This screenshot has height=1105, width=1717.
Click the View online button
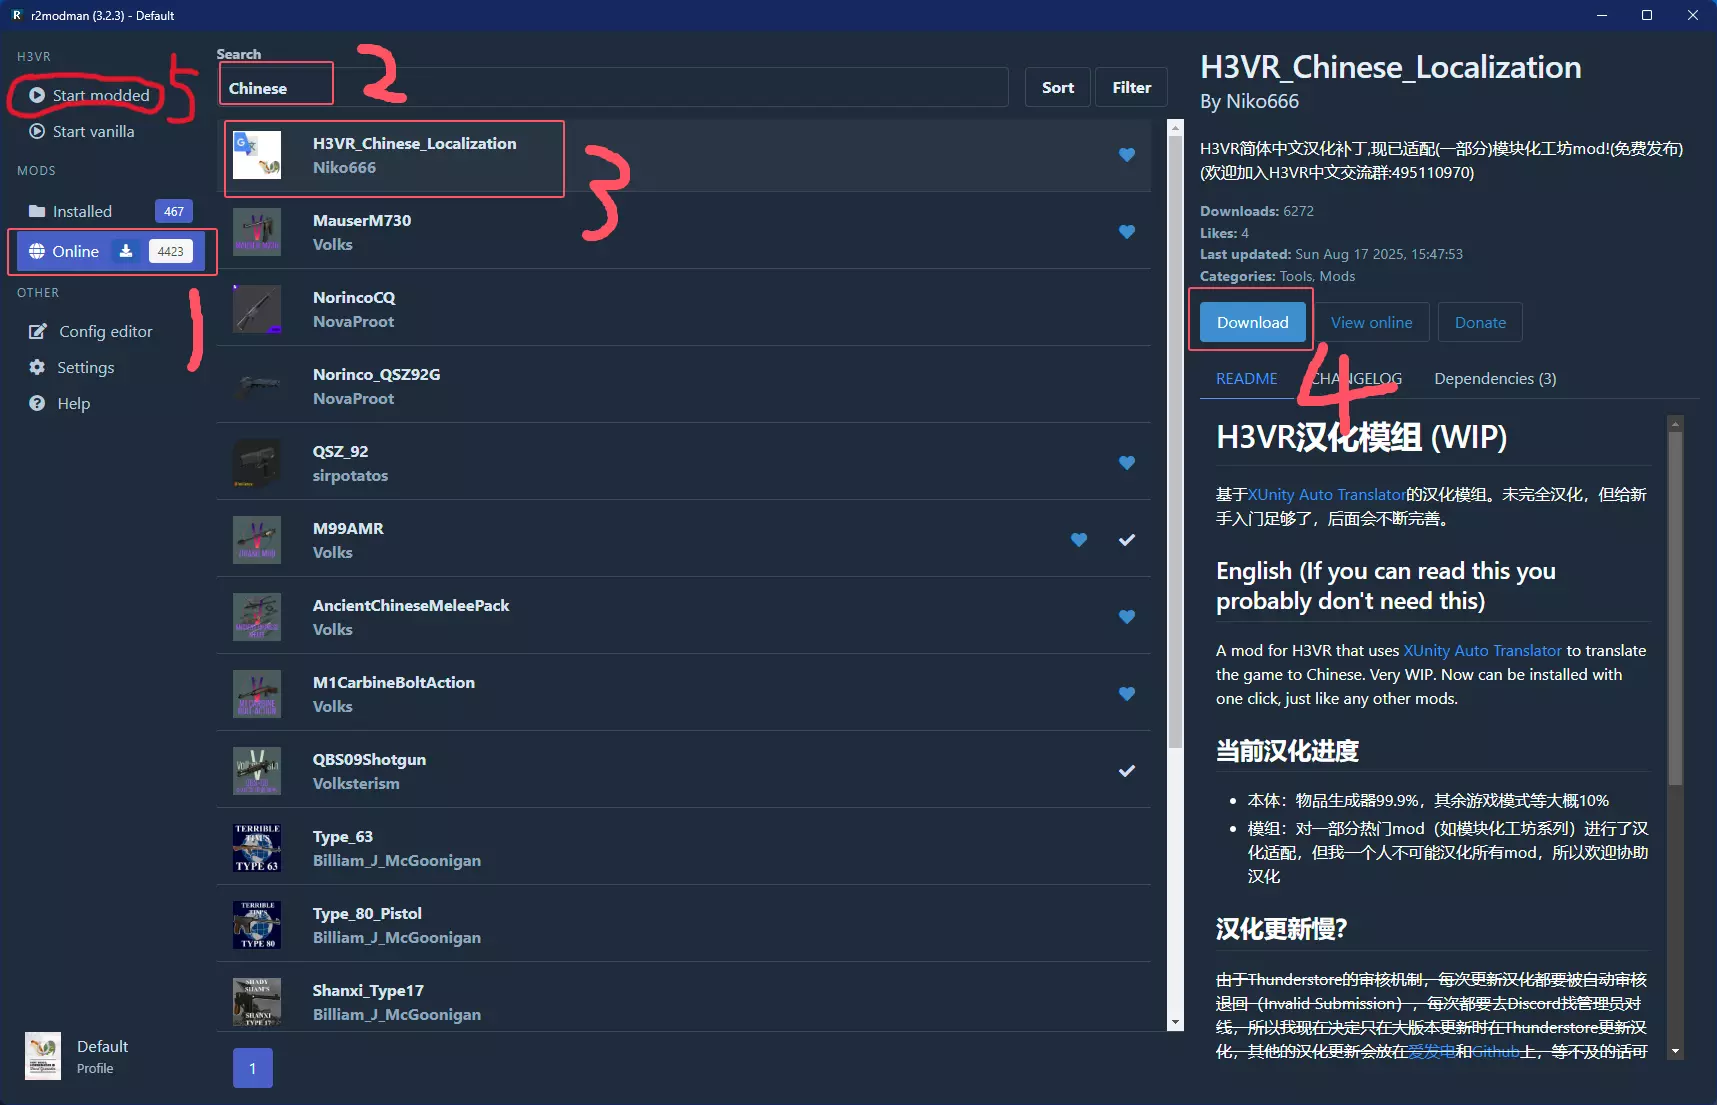[1371, 322]
